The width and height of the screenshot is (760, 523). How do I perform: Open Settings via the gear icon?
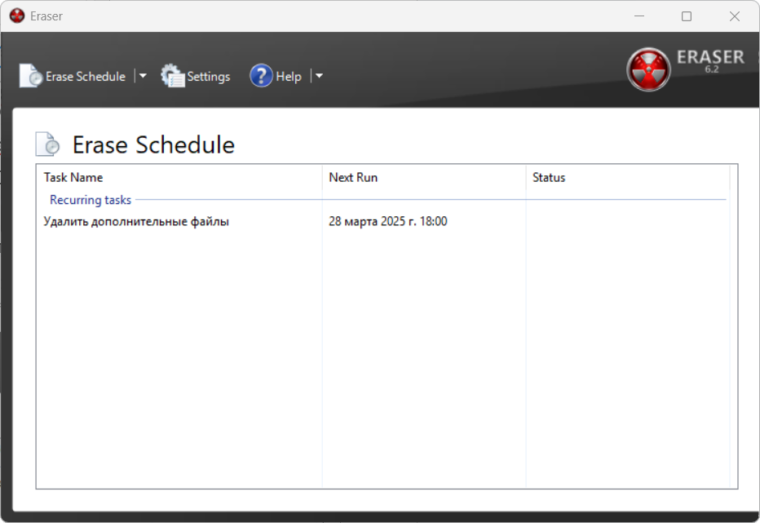coord(173,76)
